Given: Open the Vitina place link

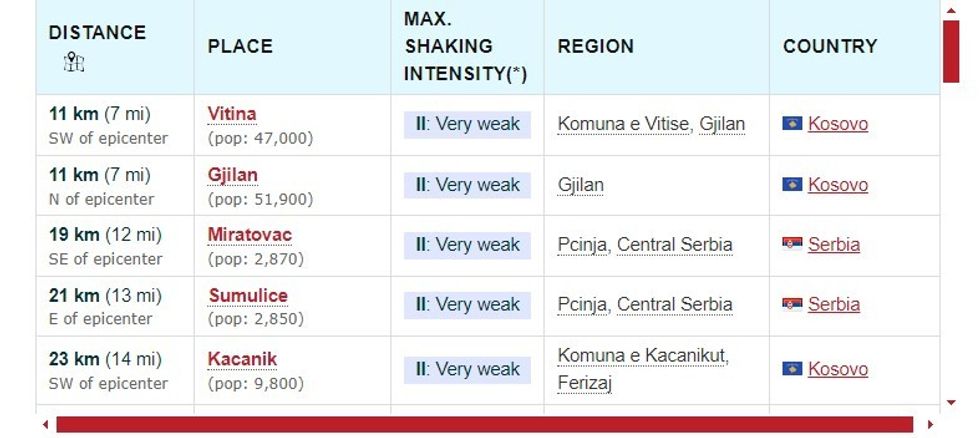Looking at the screenshot, I should [x=232, y=114].
